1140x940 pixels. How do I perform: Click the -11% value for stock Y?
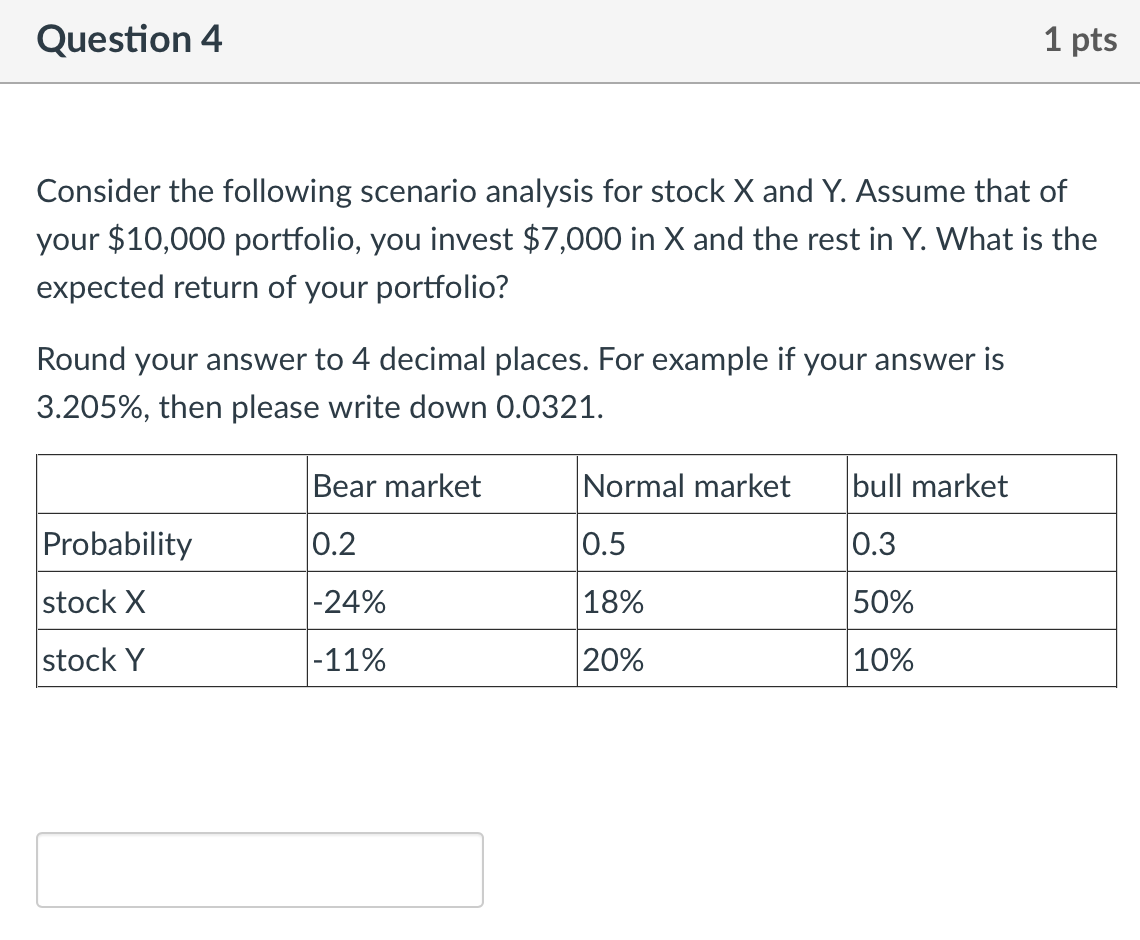pyautogui.click(x=341, y=660)
